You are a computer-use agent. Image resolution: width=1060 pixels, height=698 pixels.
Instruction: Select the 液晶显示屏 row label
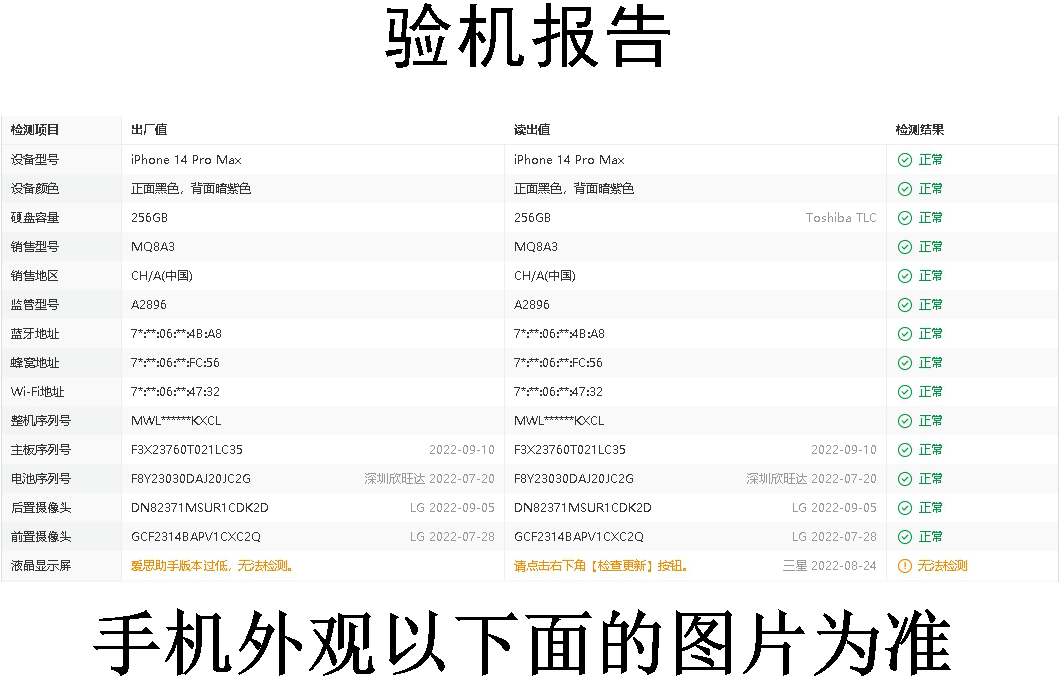[x=41, y=566]
